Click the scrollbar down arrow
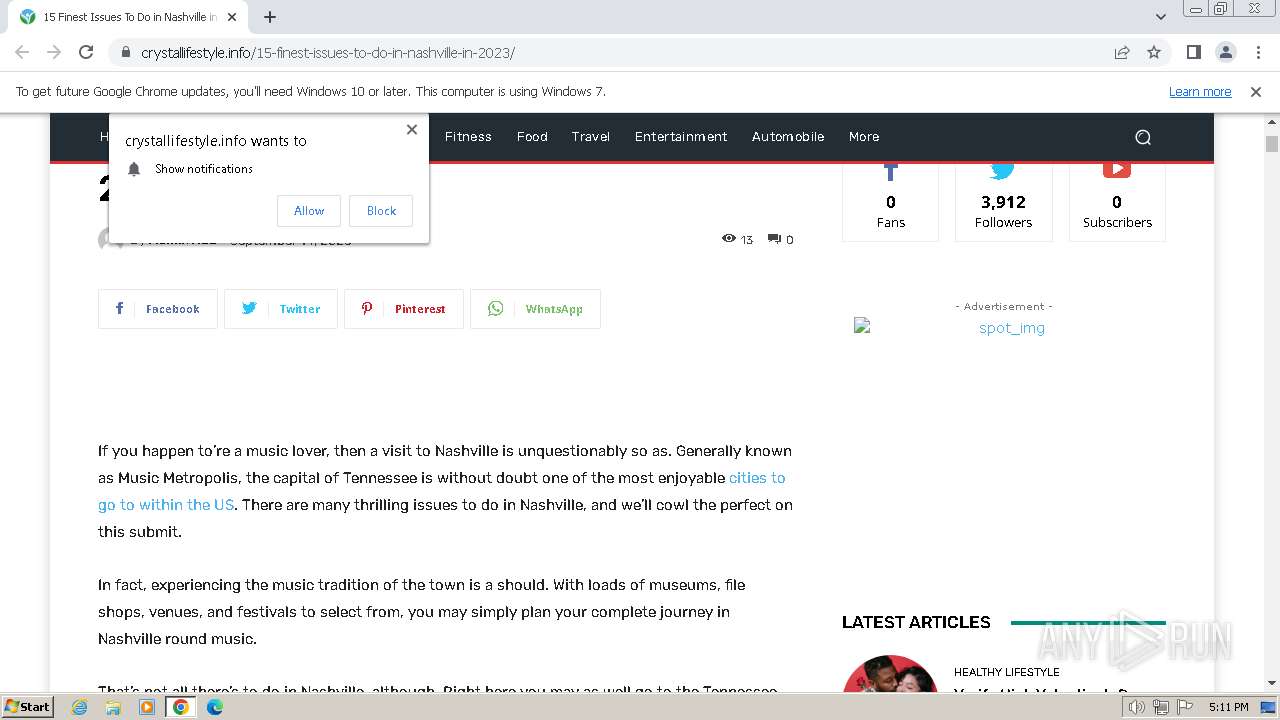1280x720 pixels. click(x=1272, y=683)
